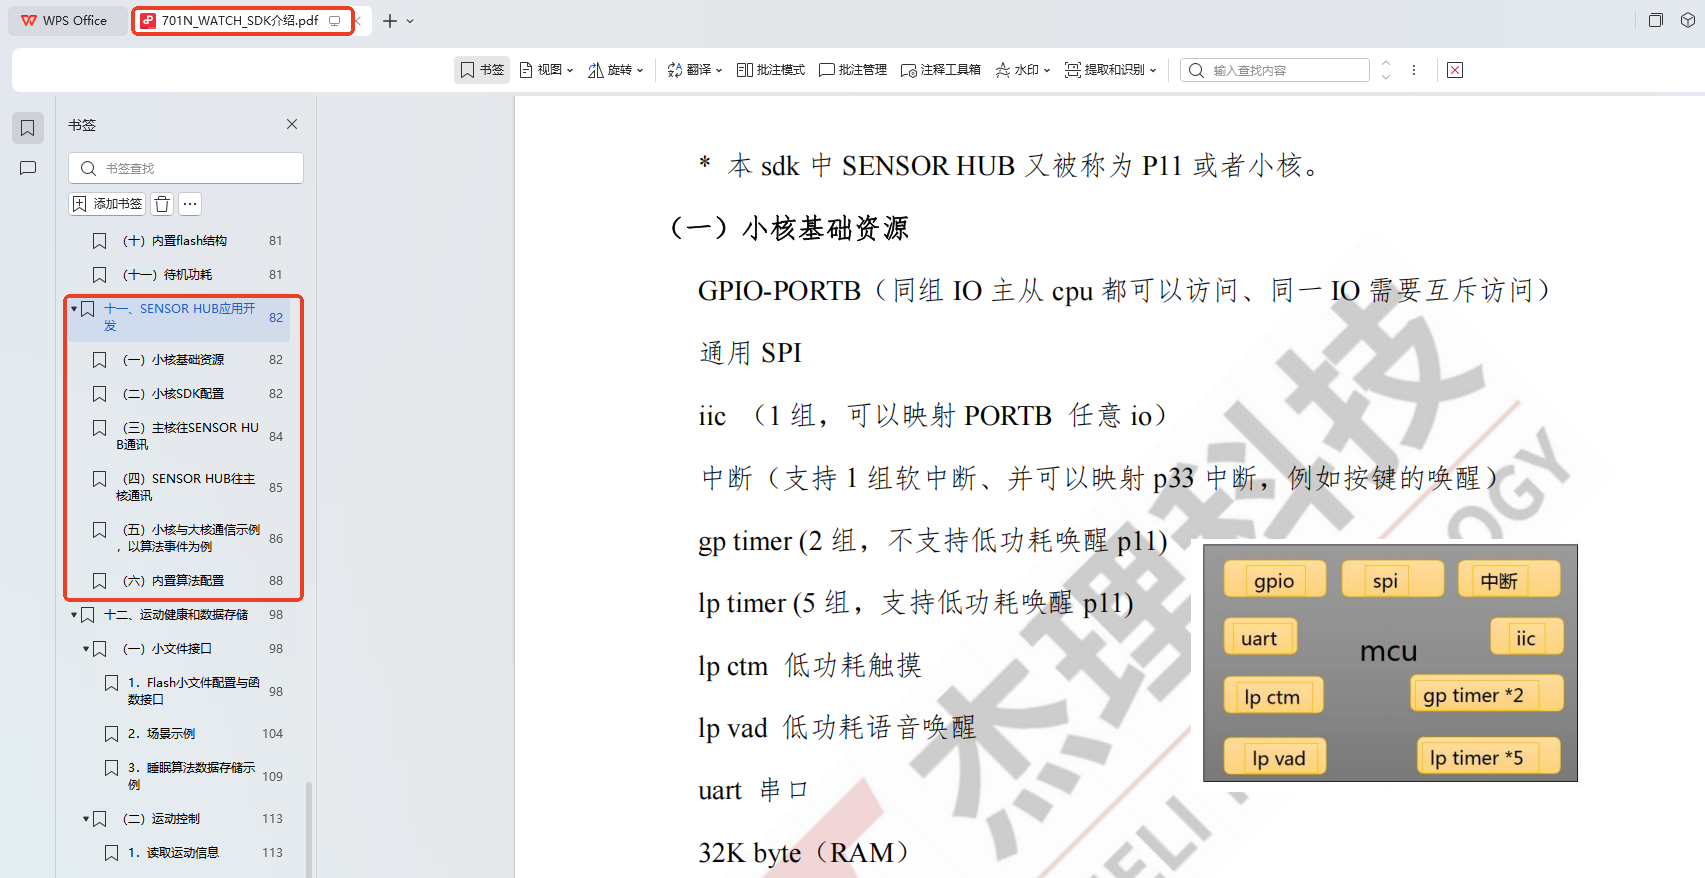Image resolution: width=1705 pixels, height=878 pixels.
Task: Open 批注管理 annotation management
Action: click(853, 70)
